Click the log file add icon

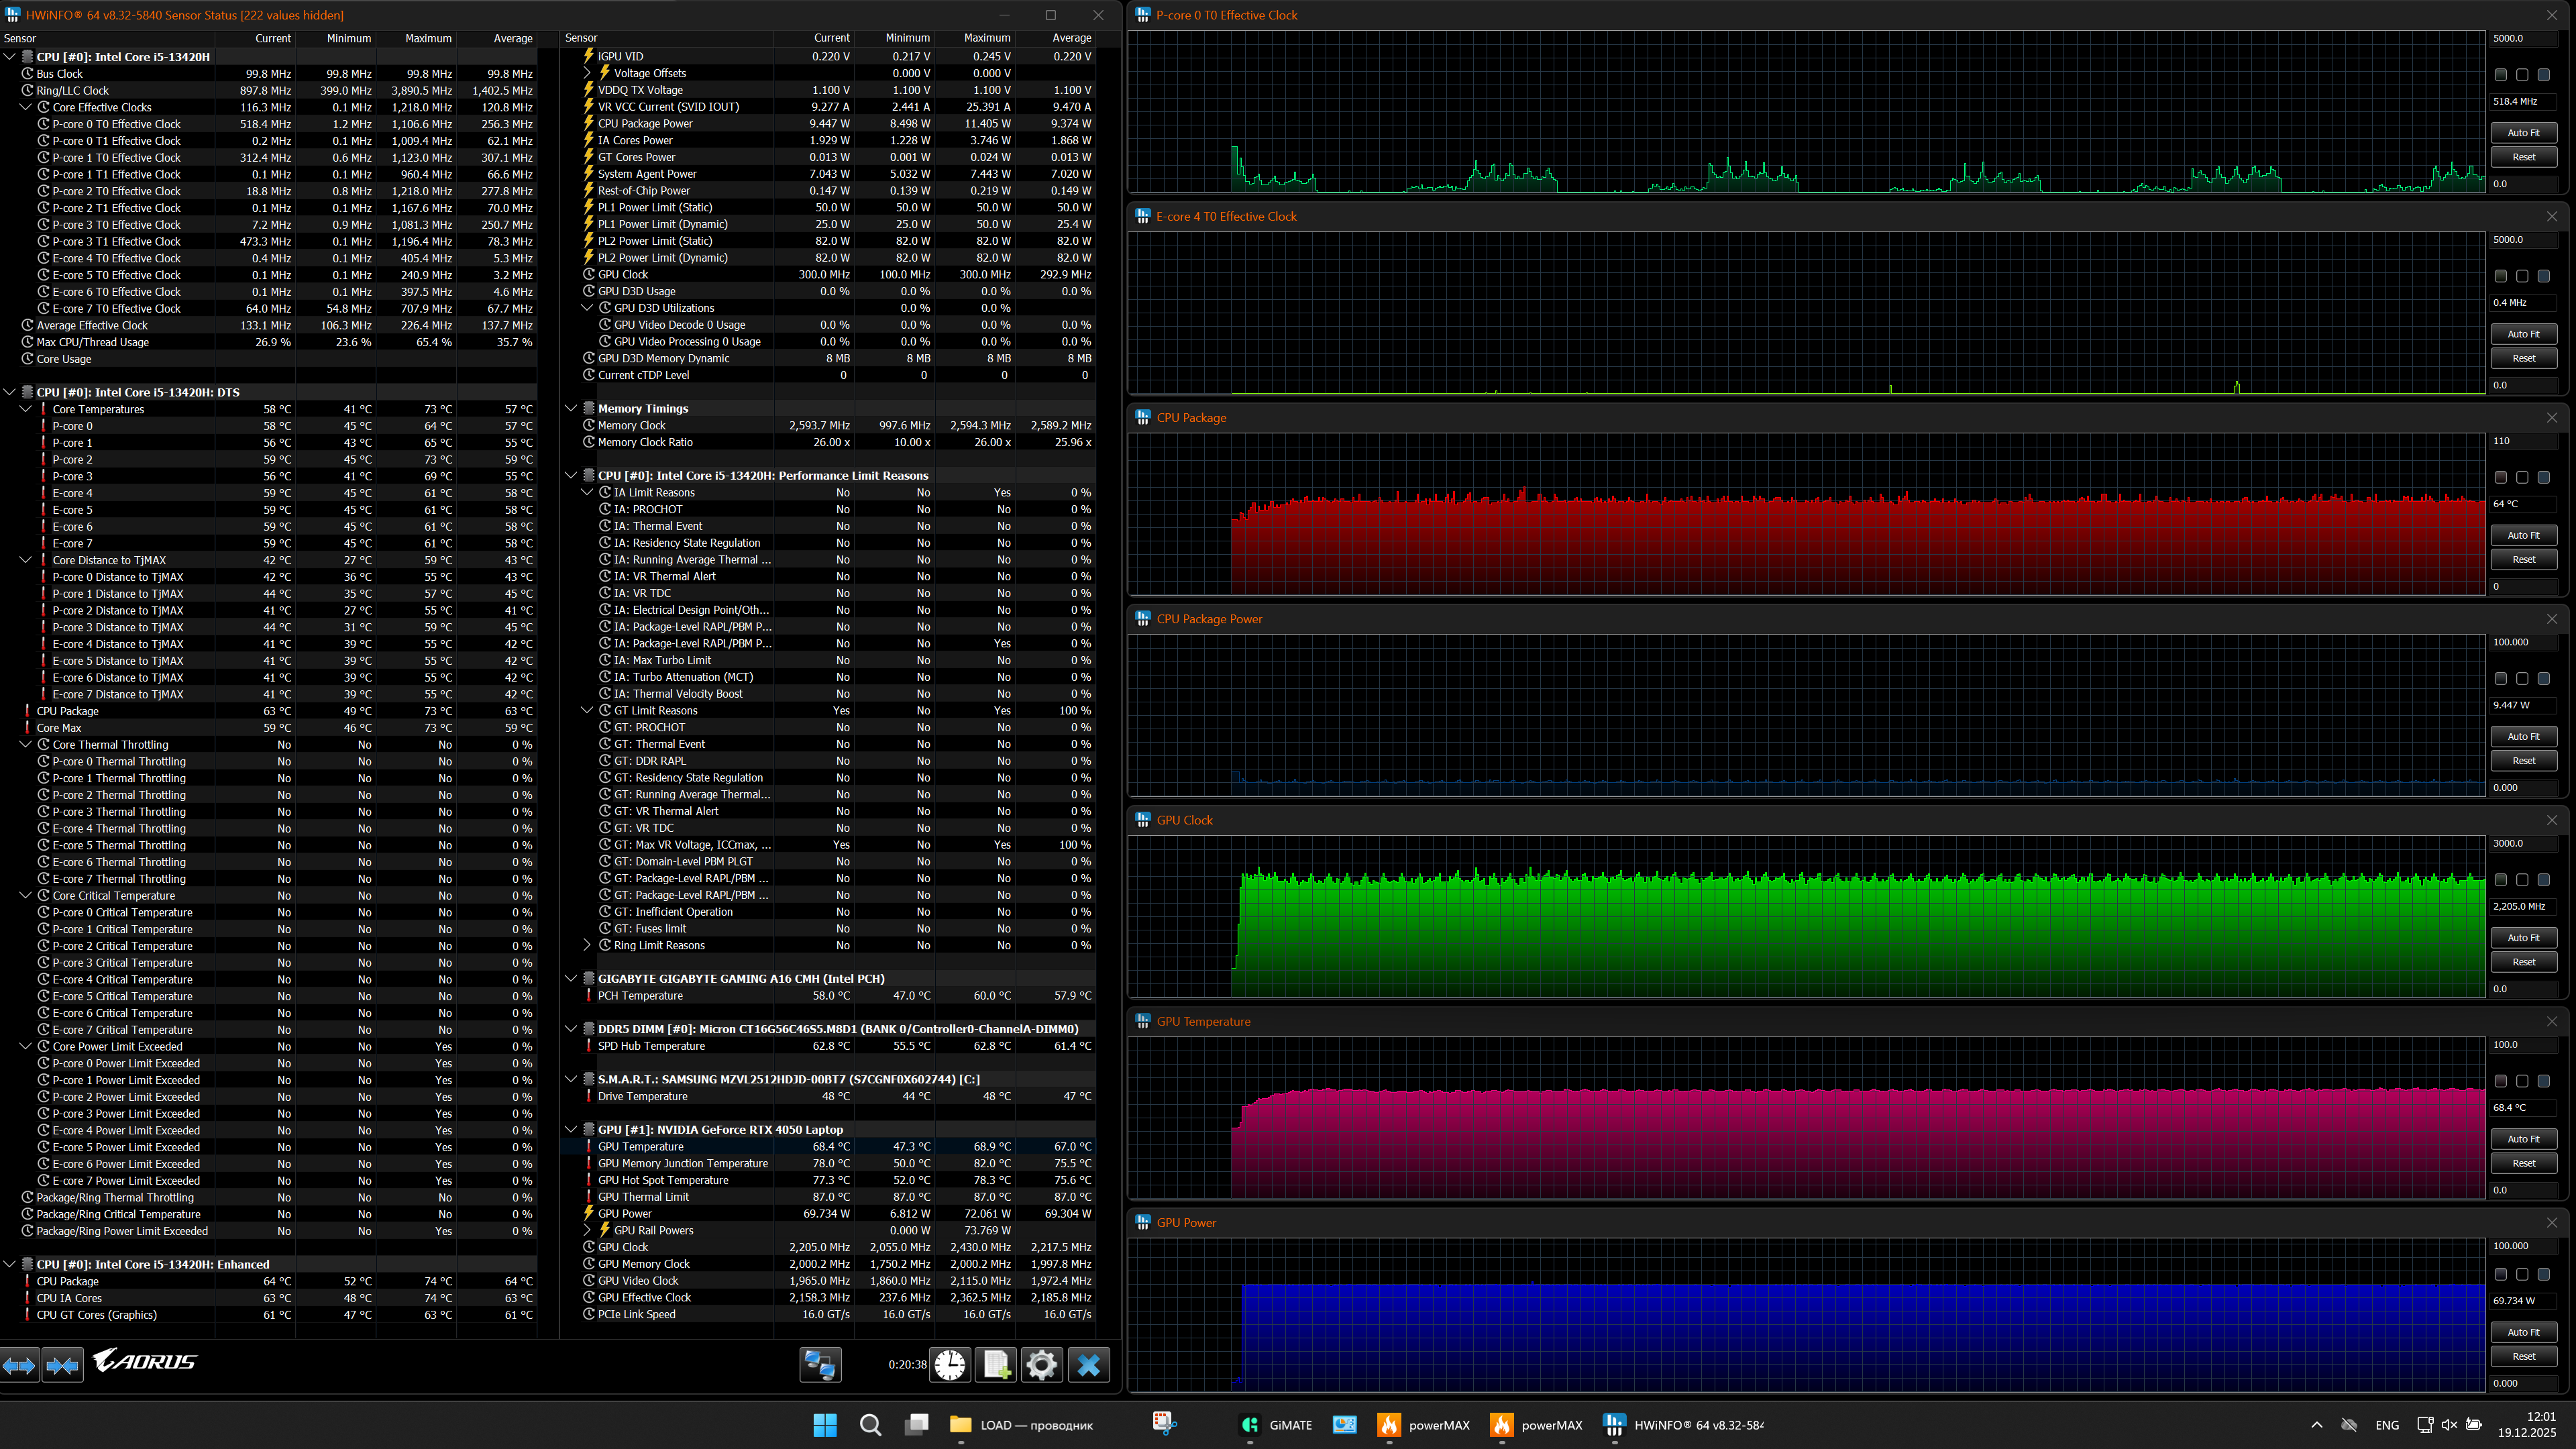pyautogui.click(x=996, y=1365)
